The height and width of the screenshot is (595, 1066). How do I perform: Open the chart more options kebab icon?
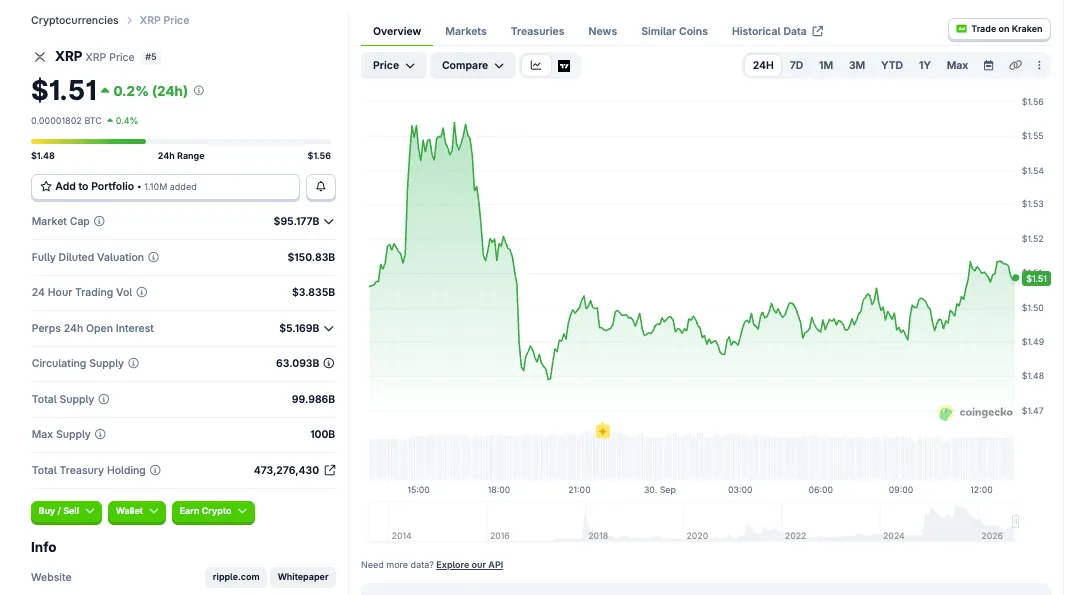coord(1039,65)
